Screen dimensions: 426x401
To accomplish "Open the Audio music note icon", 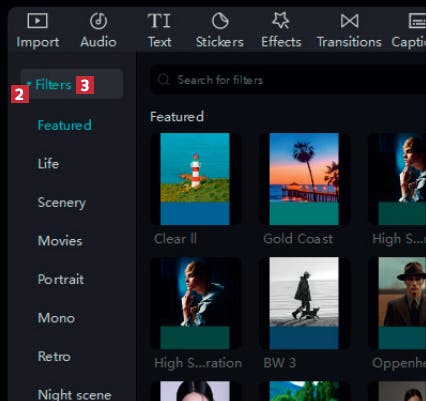I will (x=98, y=21).
